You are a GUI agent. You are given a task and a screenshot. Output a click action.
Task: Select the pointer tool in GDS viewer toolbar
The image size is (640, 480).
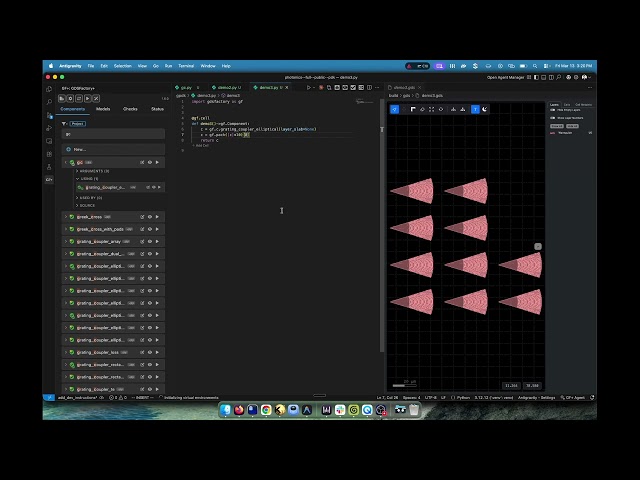[x=394, y=109]
